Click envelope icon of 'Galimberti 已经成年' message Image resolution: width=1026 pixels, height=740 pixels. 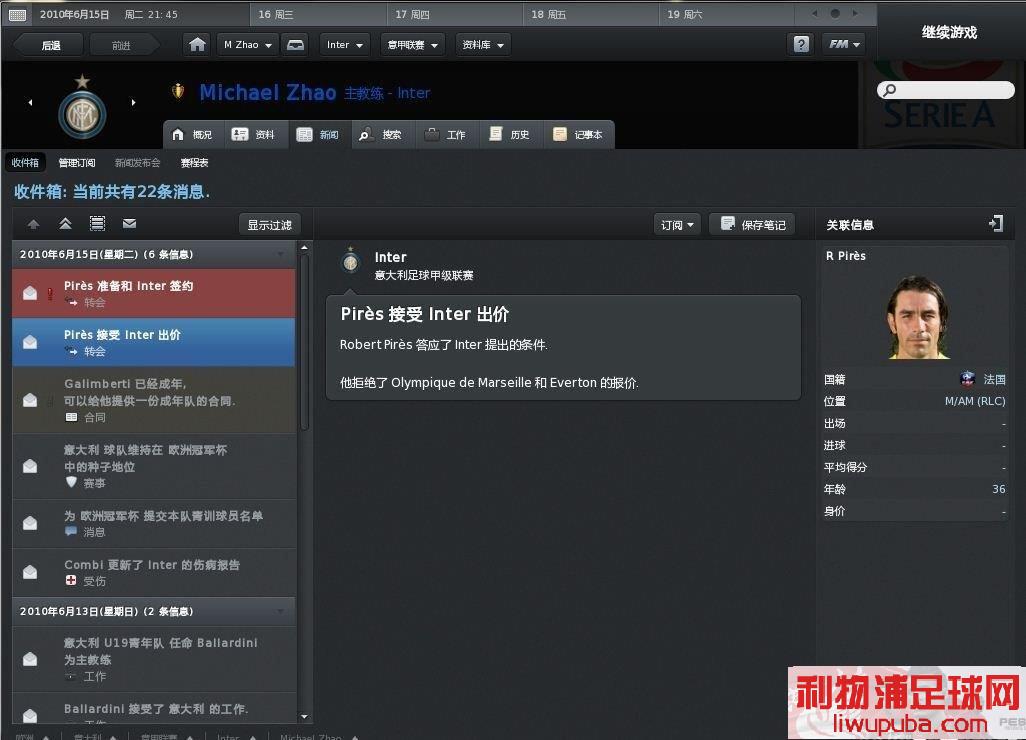click(30, 400)
